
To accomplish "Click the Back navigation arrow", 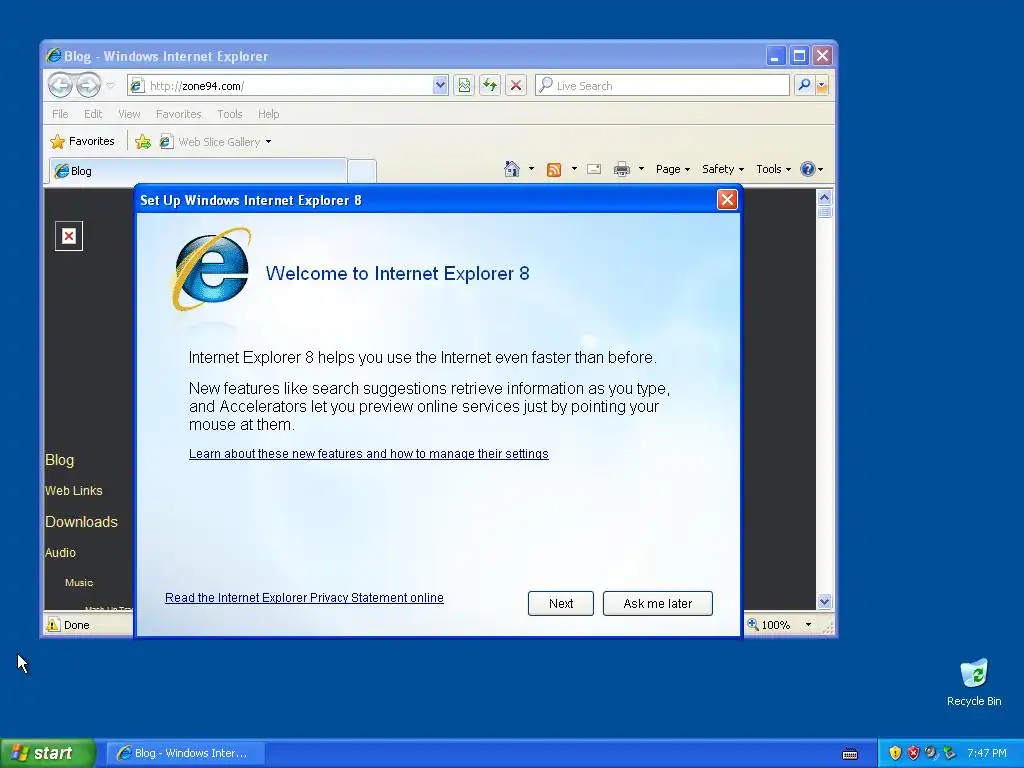I will (x=61, y=85).
